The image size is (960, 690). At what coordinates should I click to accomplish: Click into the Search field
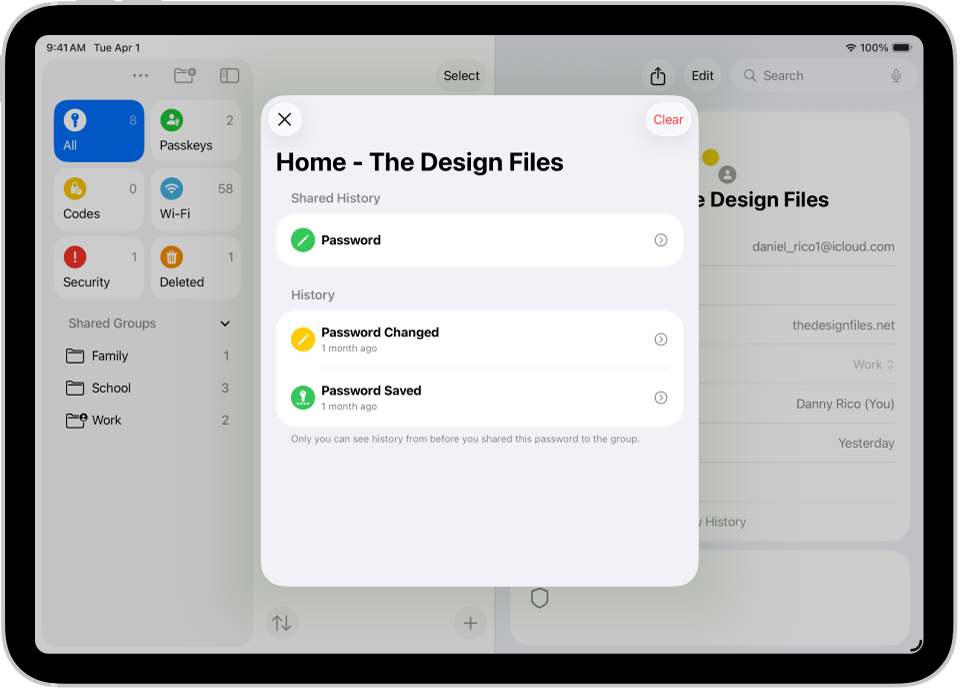[823, 76]
